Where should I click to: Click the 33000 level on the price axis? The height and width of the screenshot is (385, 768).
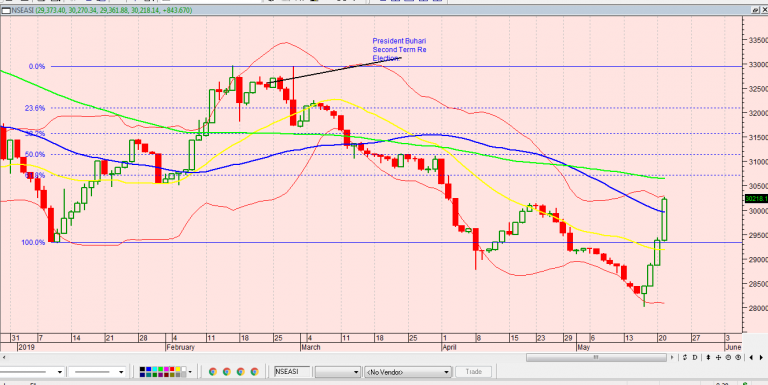click(x=757, y=65)
